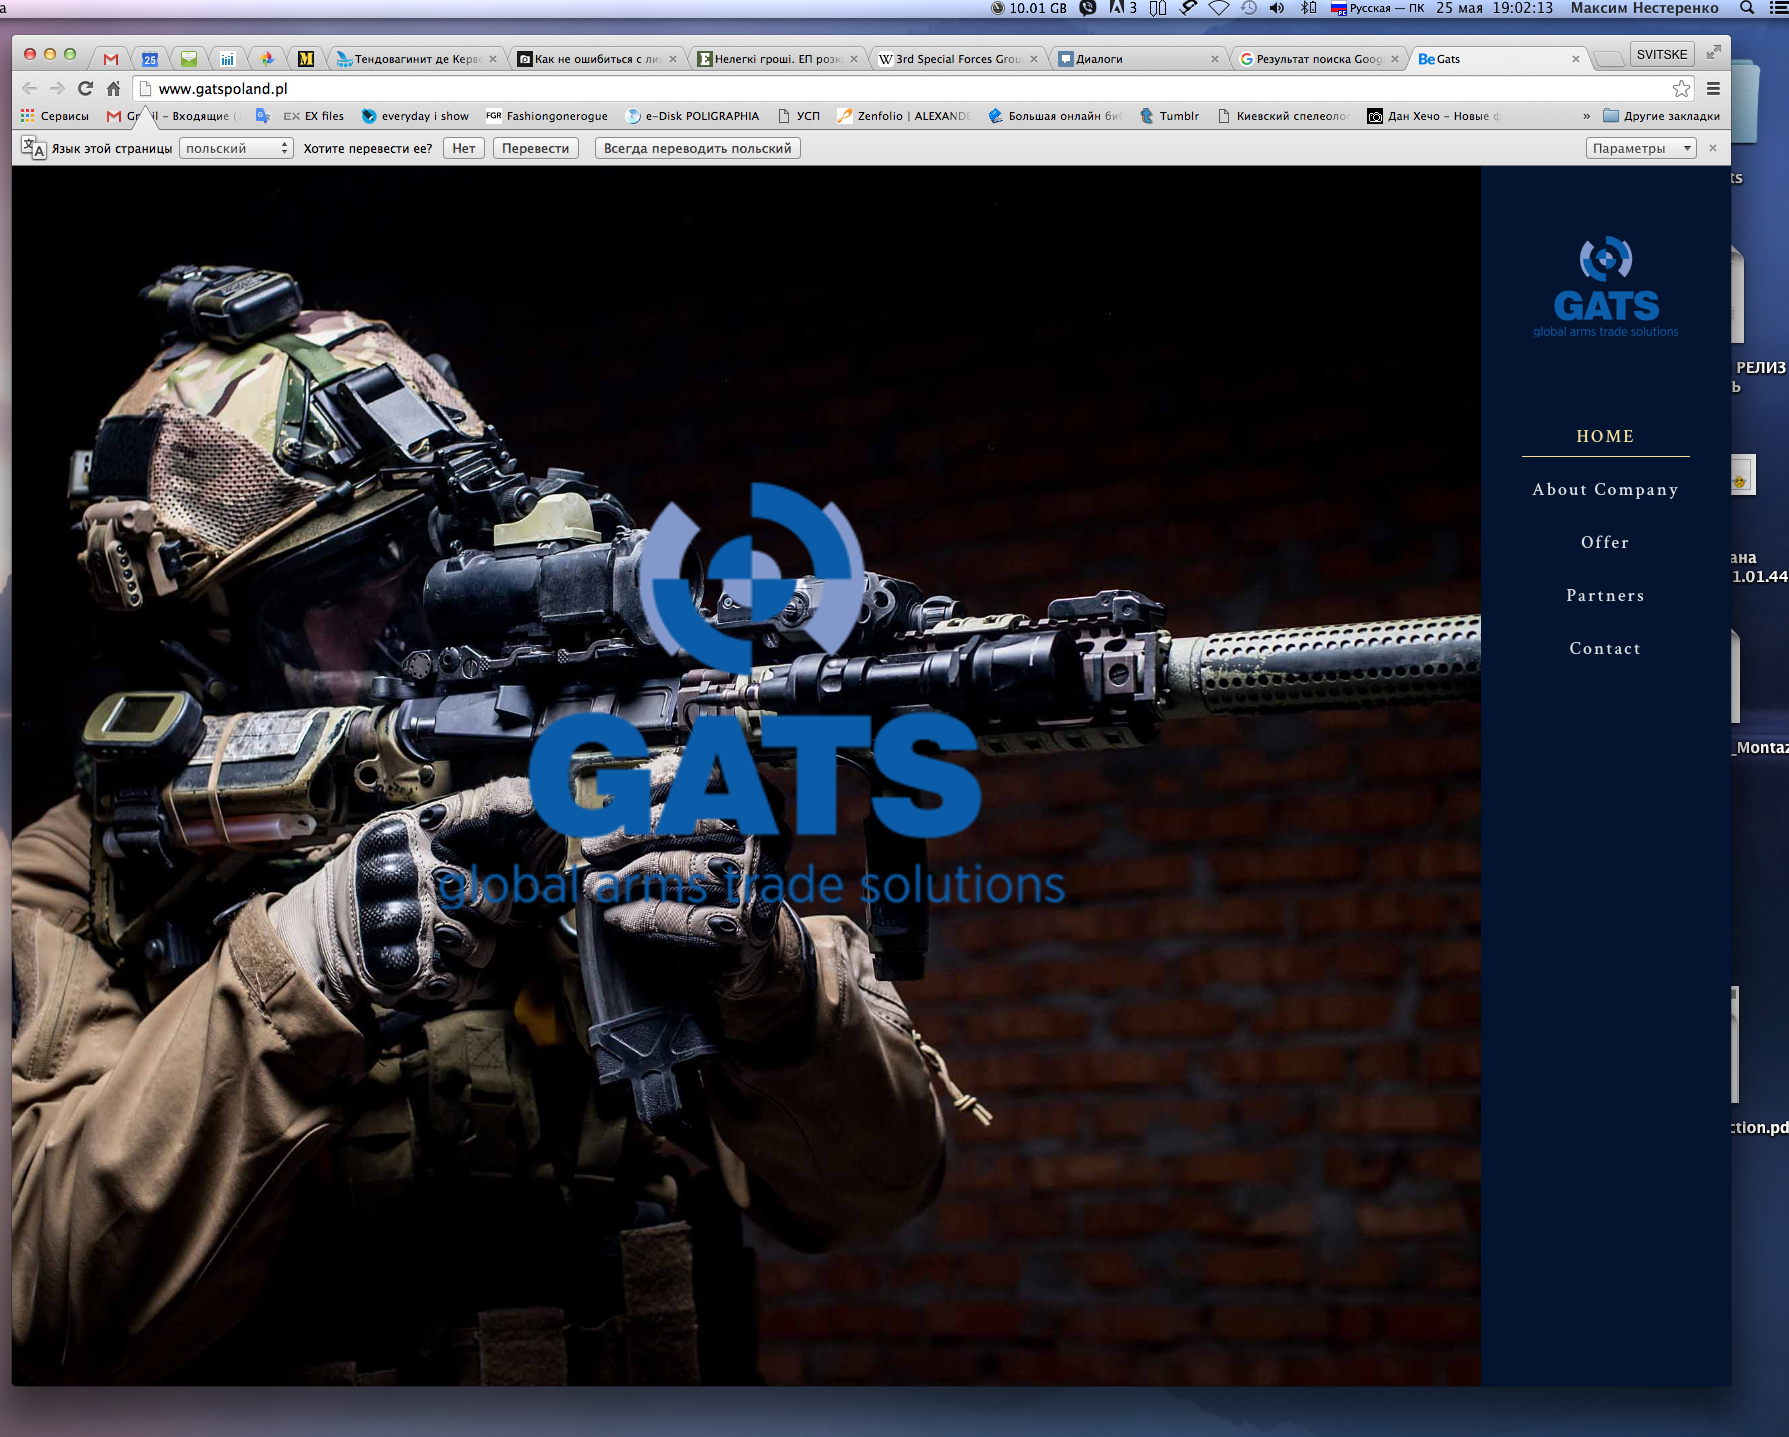Open the Gmail Входящие bookmark
Viewport: 1789px width, 1437px height.
tap(174, 116)
